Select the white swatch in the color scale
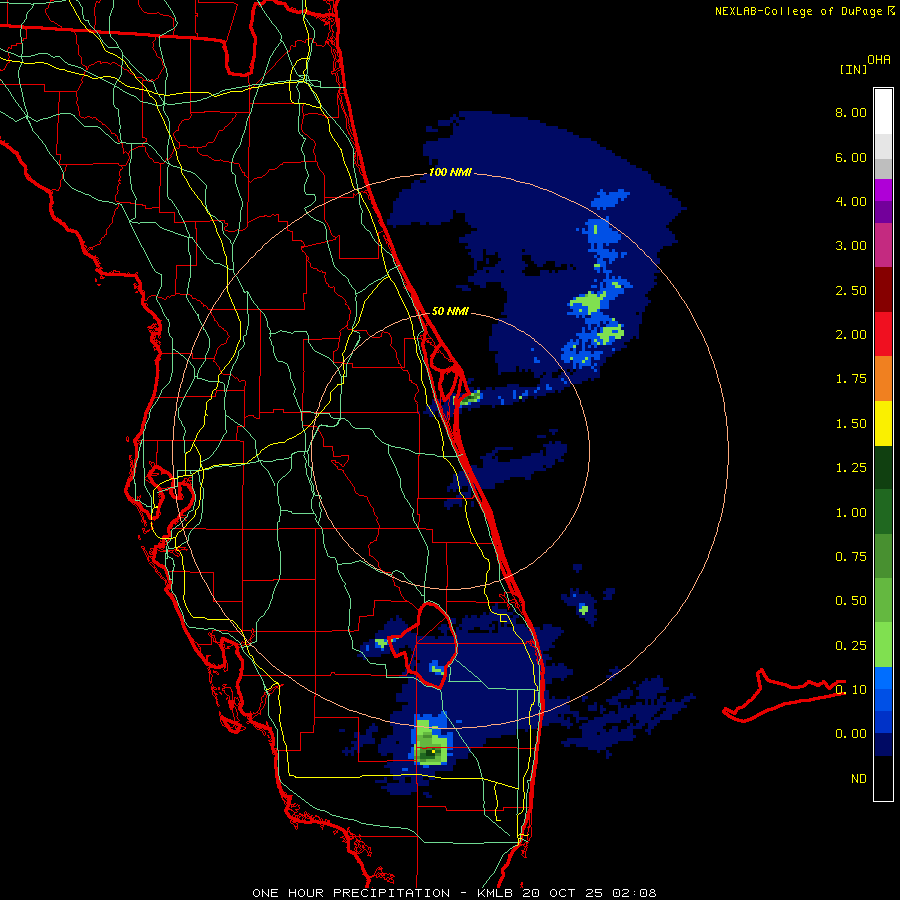Viewport: 900px width, 900px height. pyautogui.click(x=883, y=112)
